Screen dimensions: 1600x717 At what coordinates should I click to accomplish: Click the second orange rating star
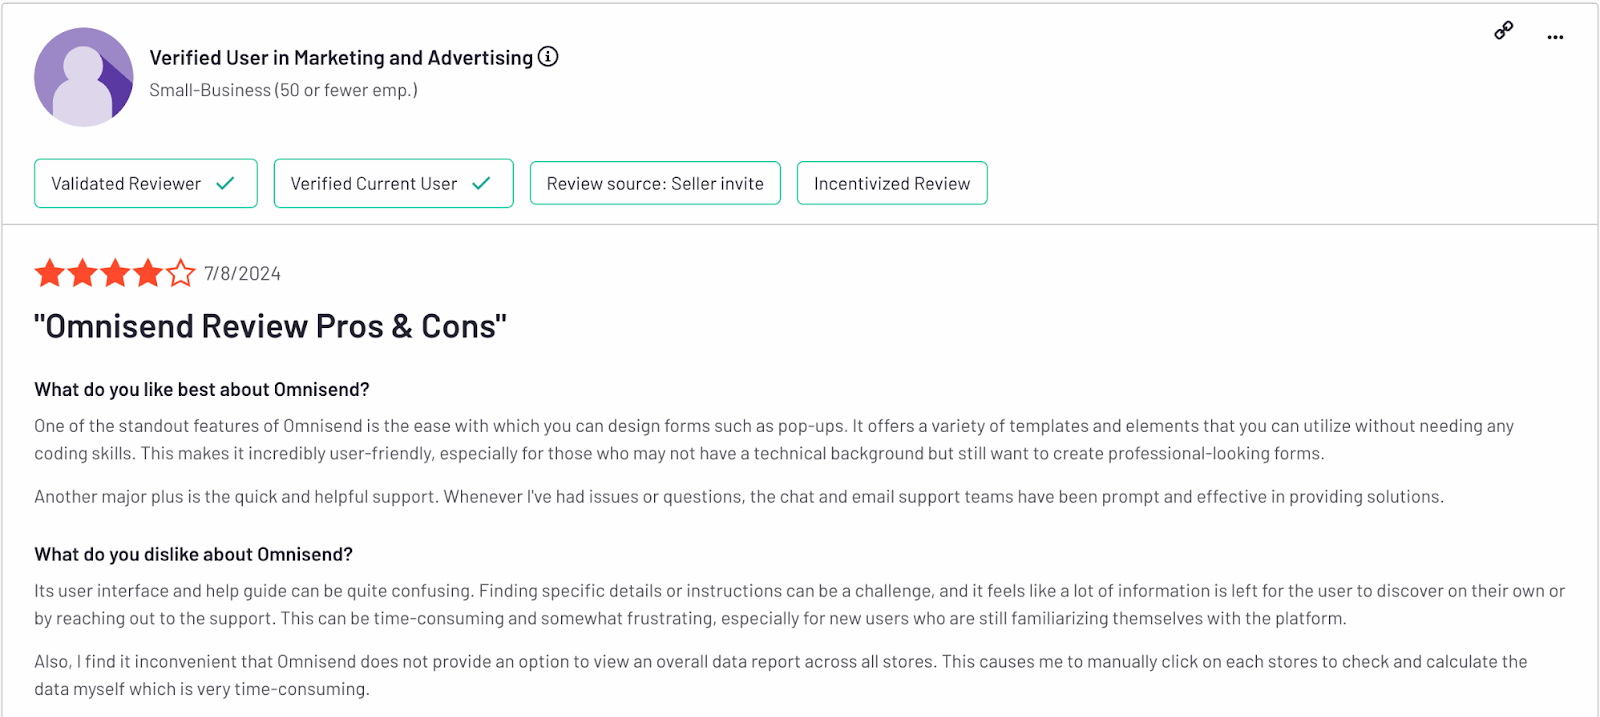(83, 272)
